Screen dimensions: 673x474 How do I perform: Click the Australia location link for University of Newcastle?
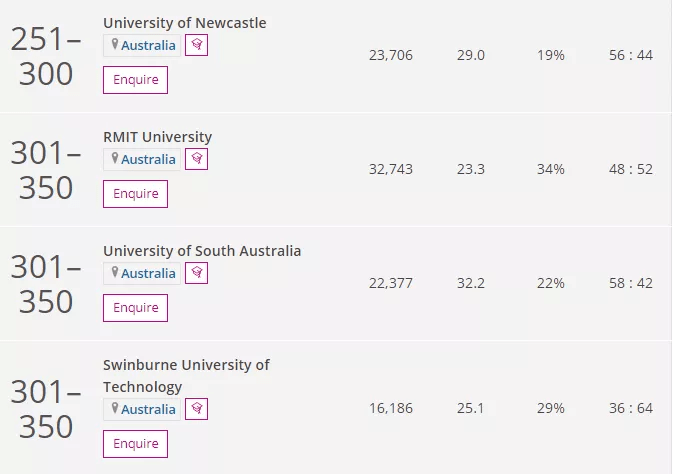(x=148, y=45)
